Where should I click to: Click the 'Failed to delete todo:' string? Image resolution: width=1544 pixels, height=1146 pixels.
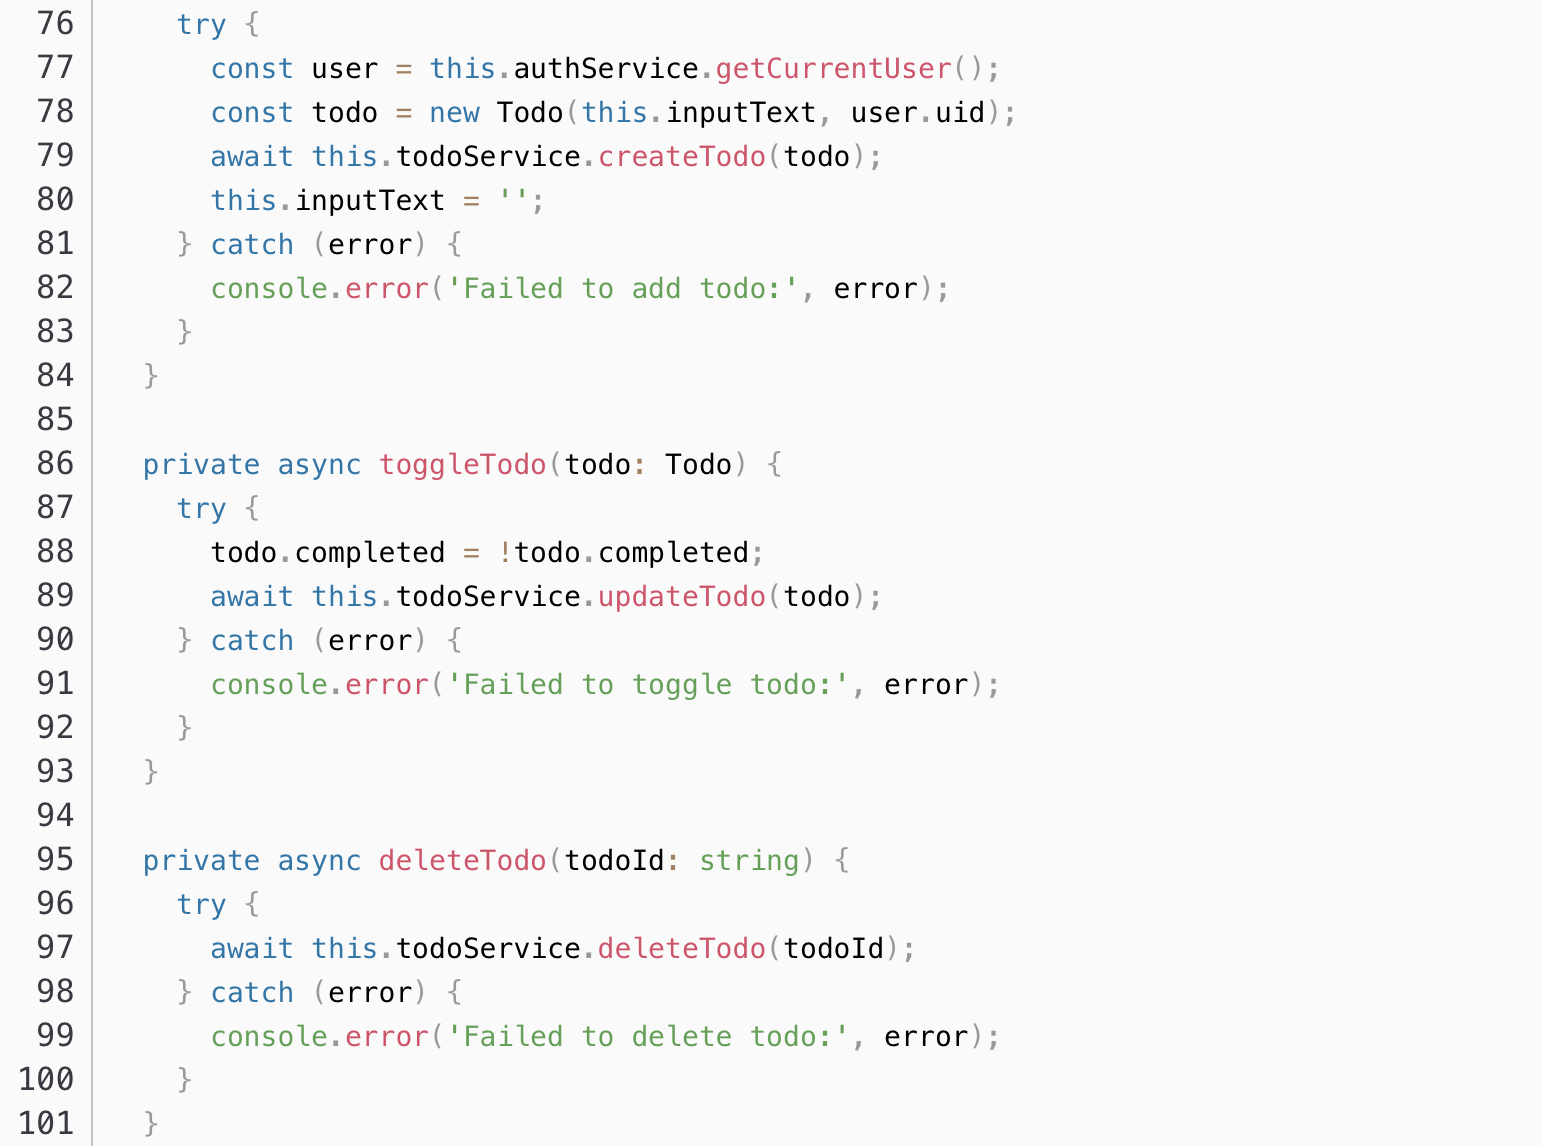(648, 1036)
